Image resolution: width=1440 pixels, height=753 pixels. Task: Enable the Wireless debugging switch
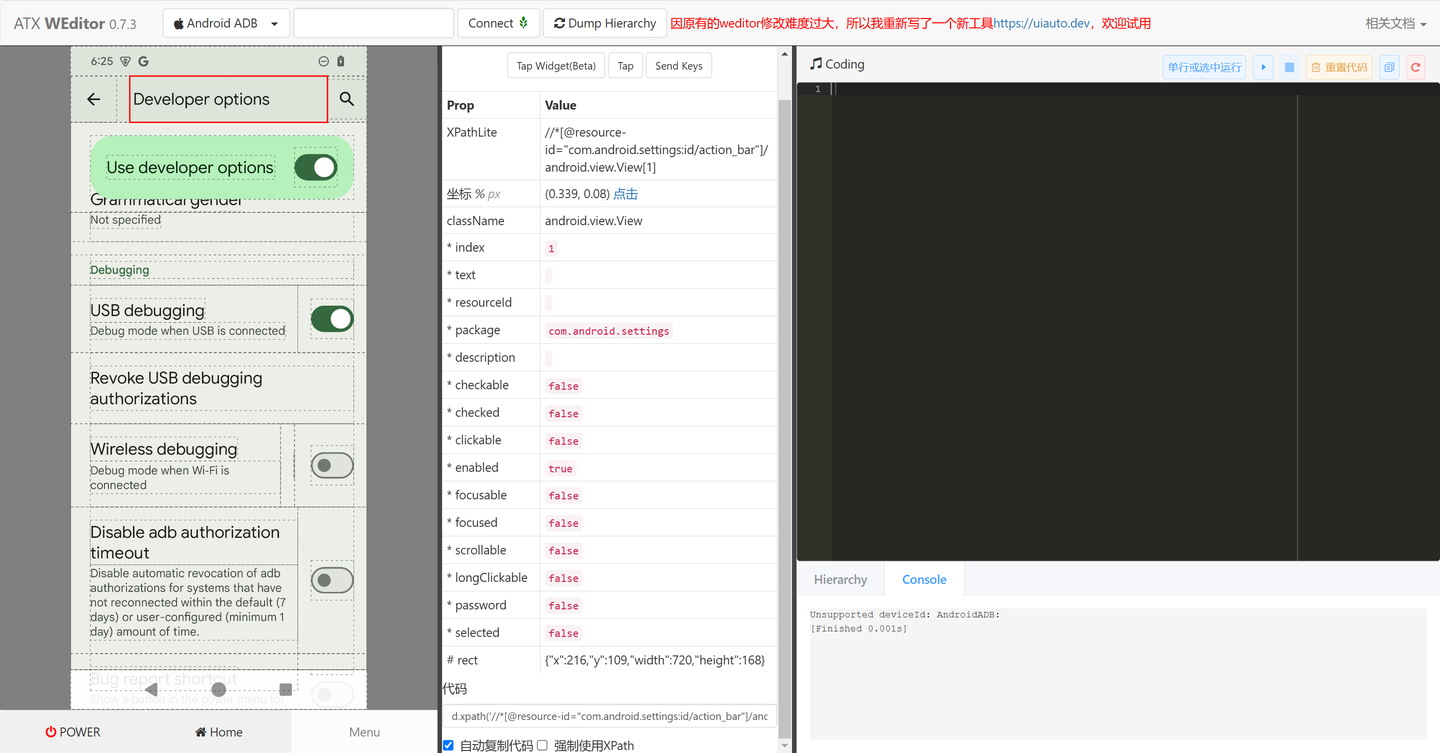[332, 465]
